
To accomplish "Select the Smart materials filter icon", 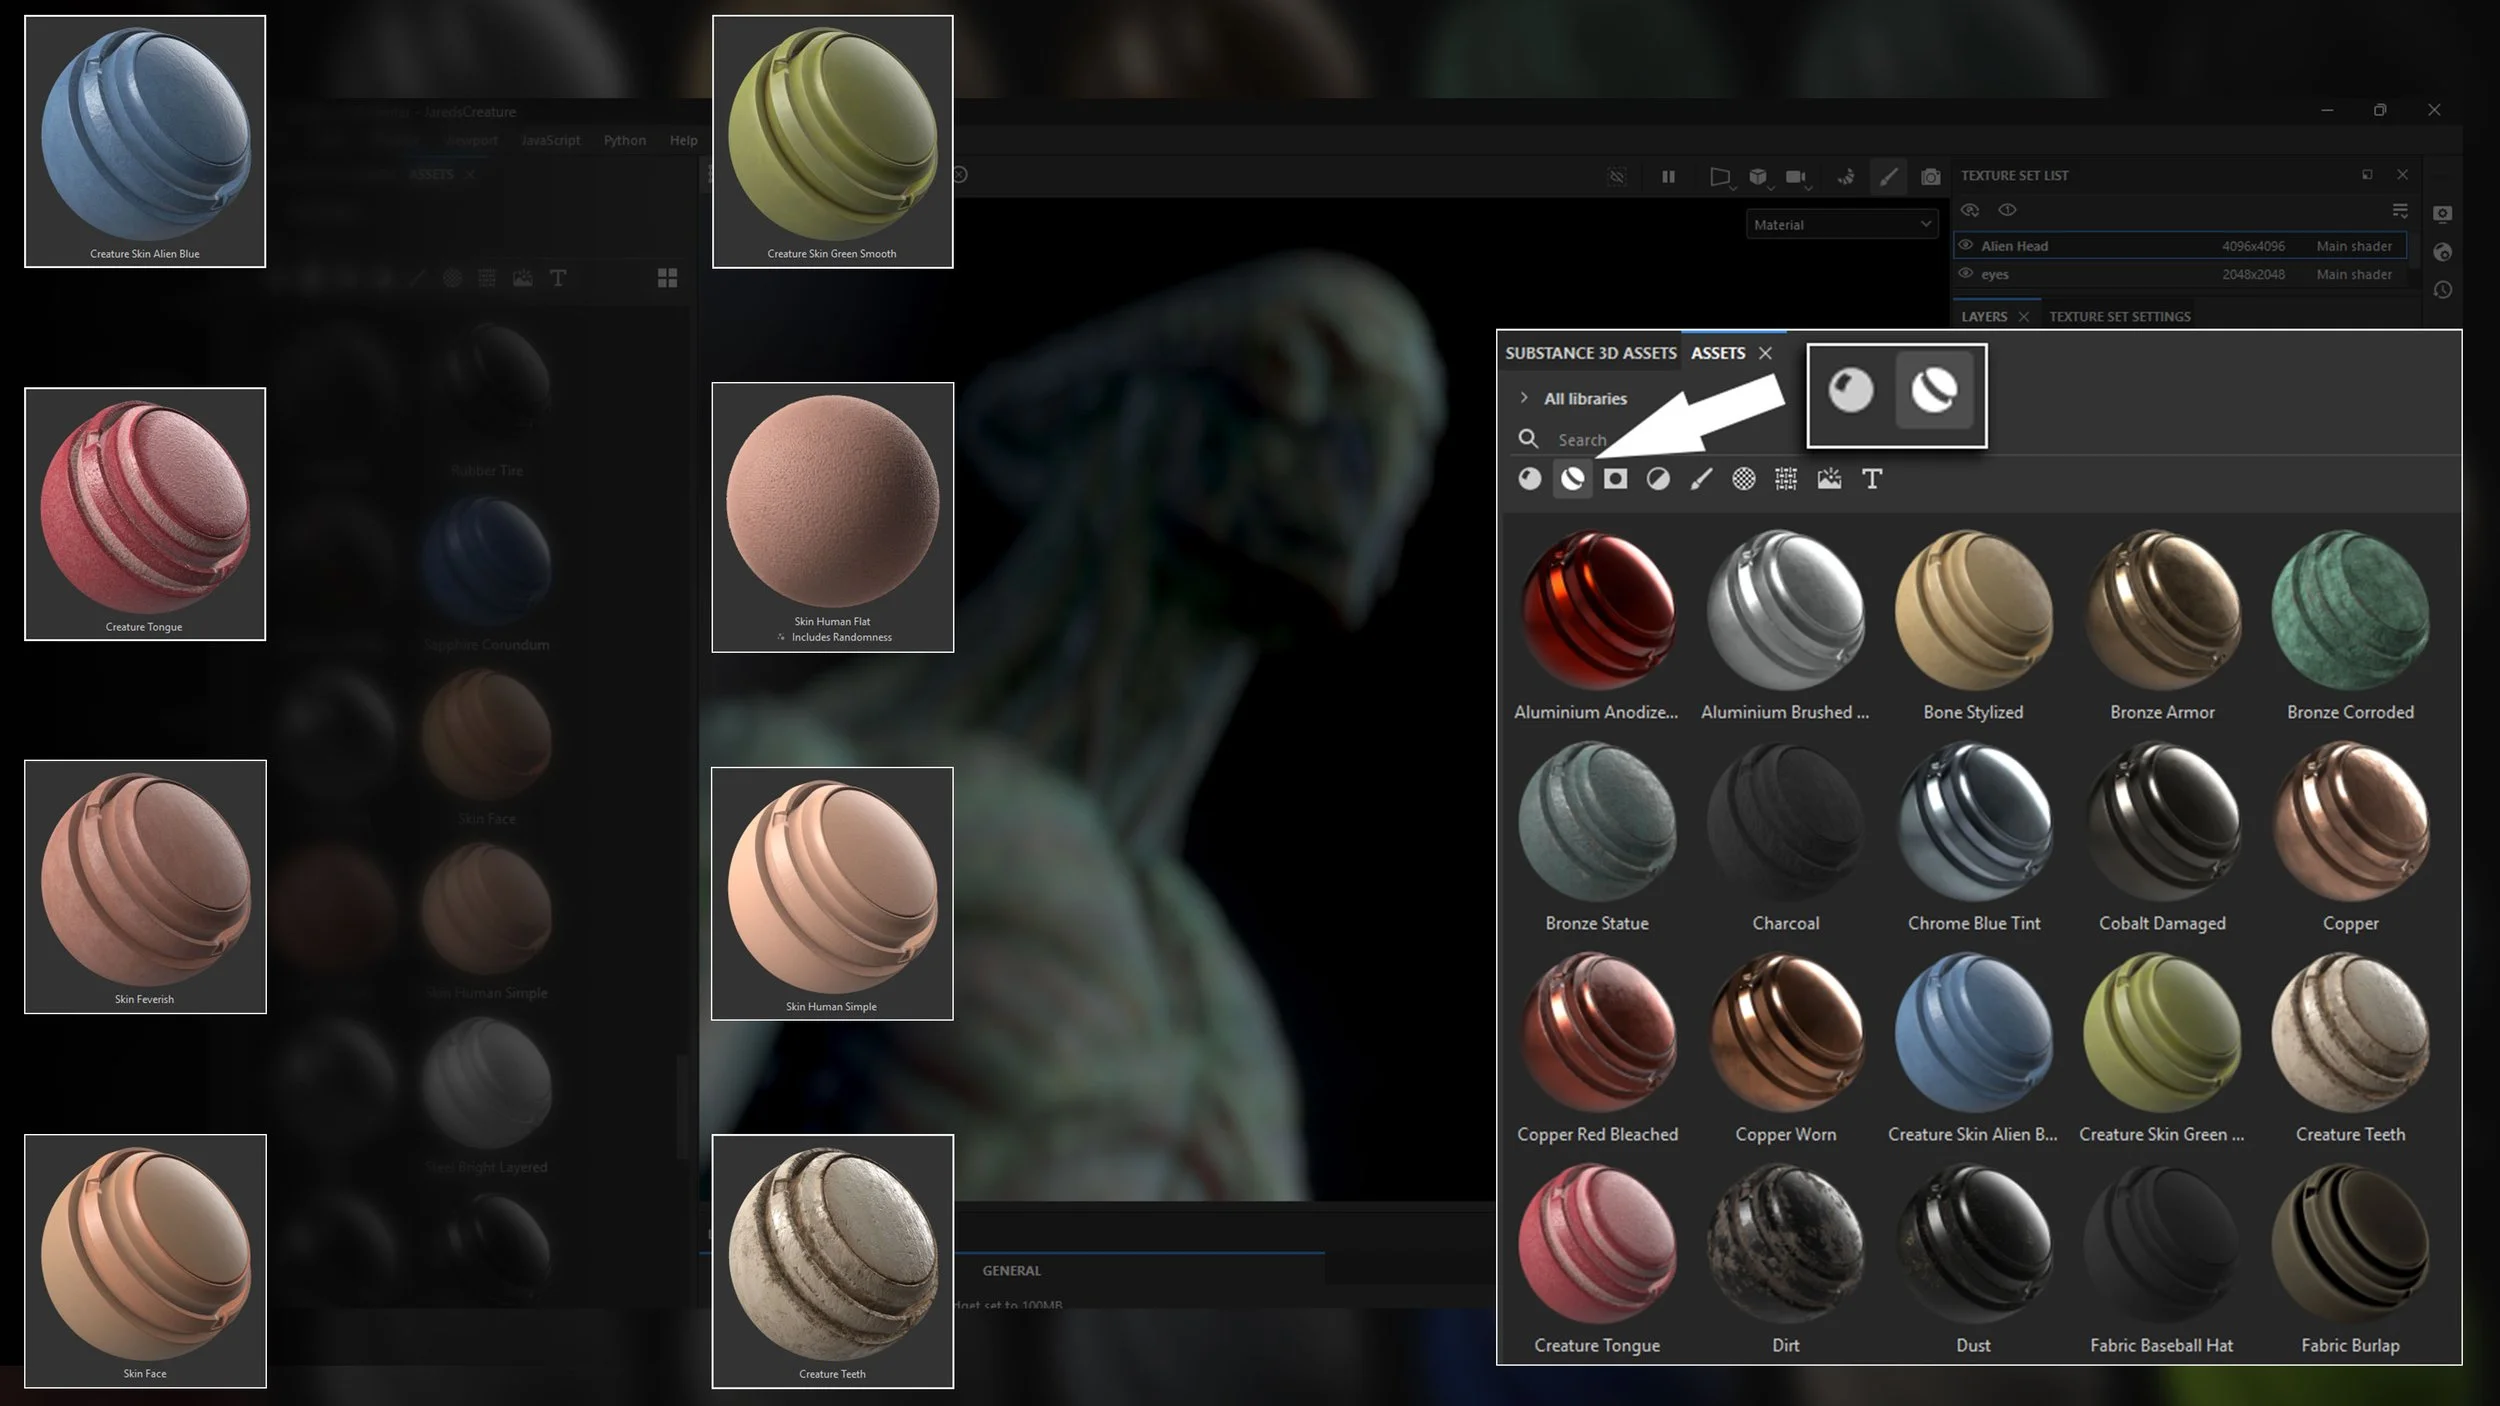I will [1572, 479].
